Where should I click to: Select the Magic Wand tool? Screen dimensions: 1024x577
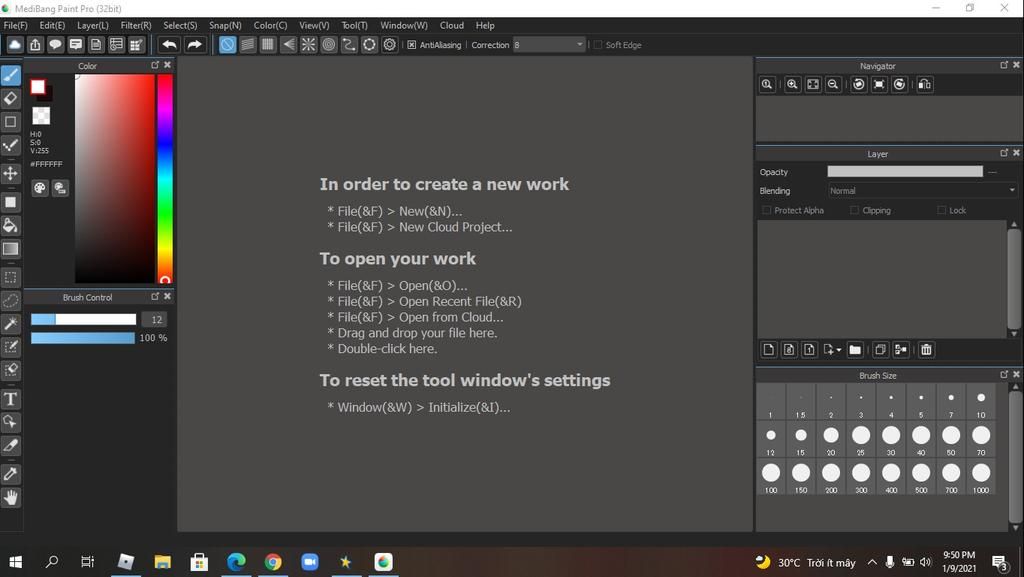[x=10, y=324]
